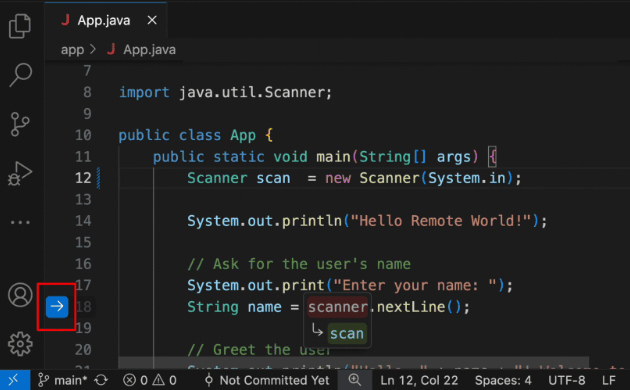Viewport: 630px width, 390px height.
Task: Click line number 12 in the gutter
Action: pyautogui.click(x=83, y=178)
